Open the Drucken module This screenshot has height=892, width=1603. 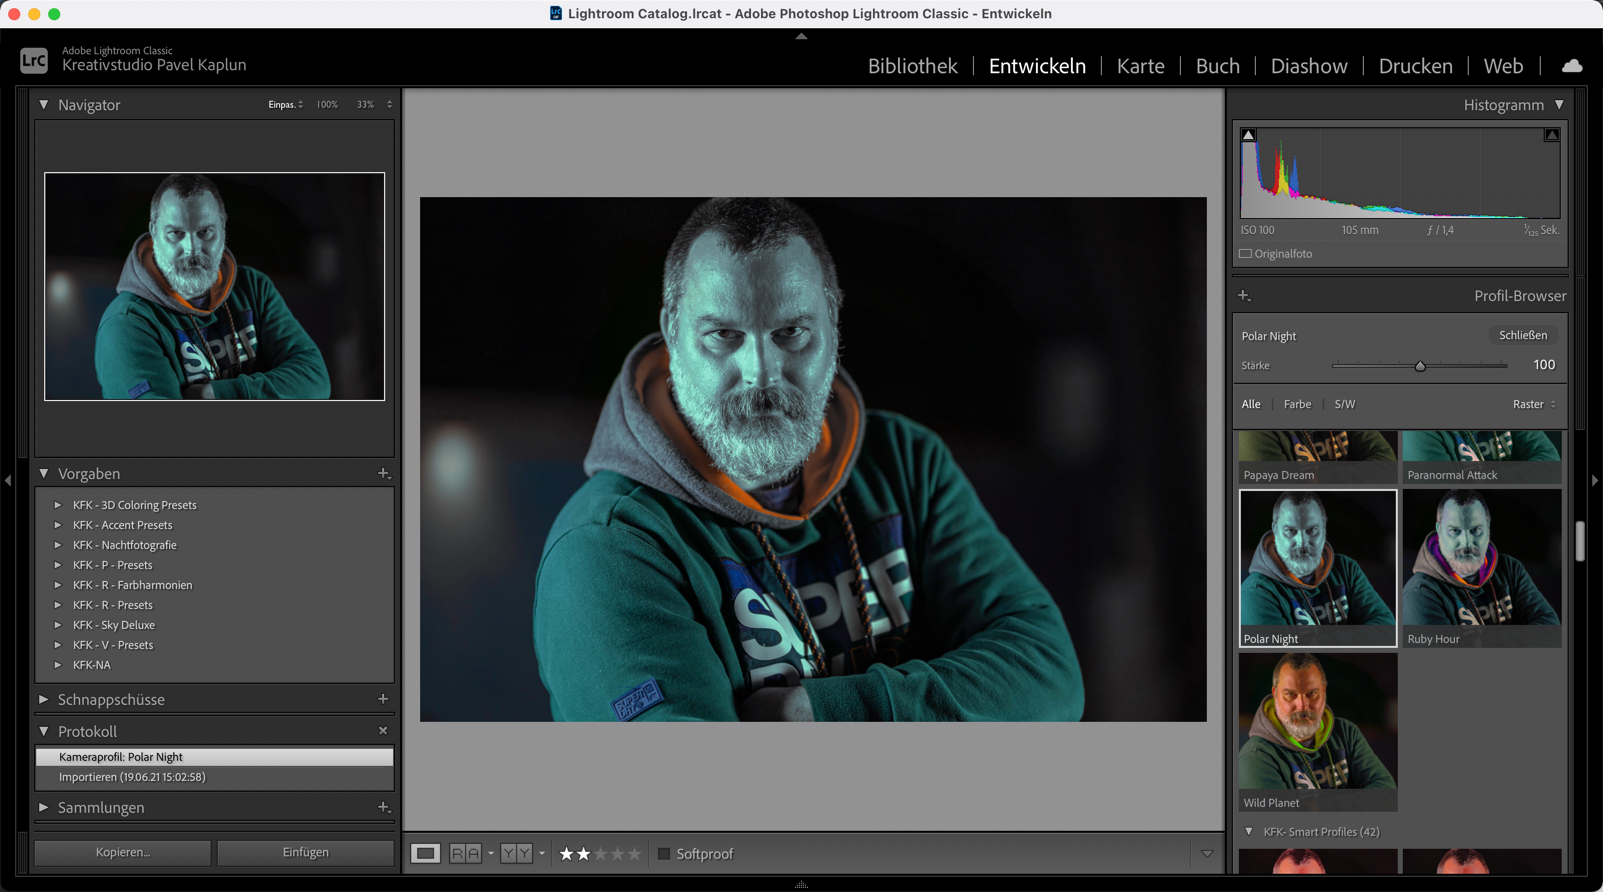point(1415,66)
